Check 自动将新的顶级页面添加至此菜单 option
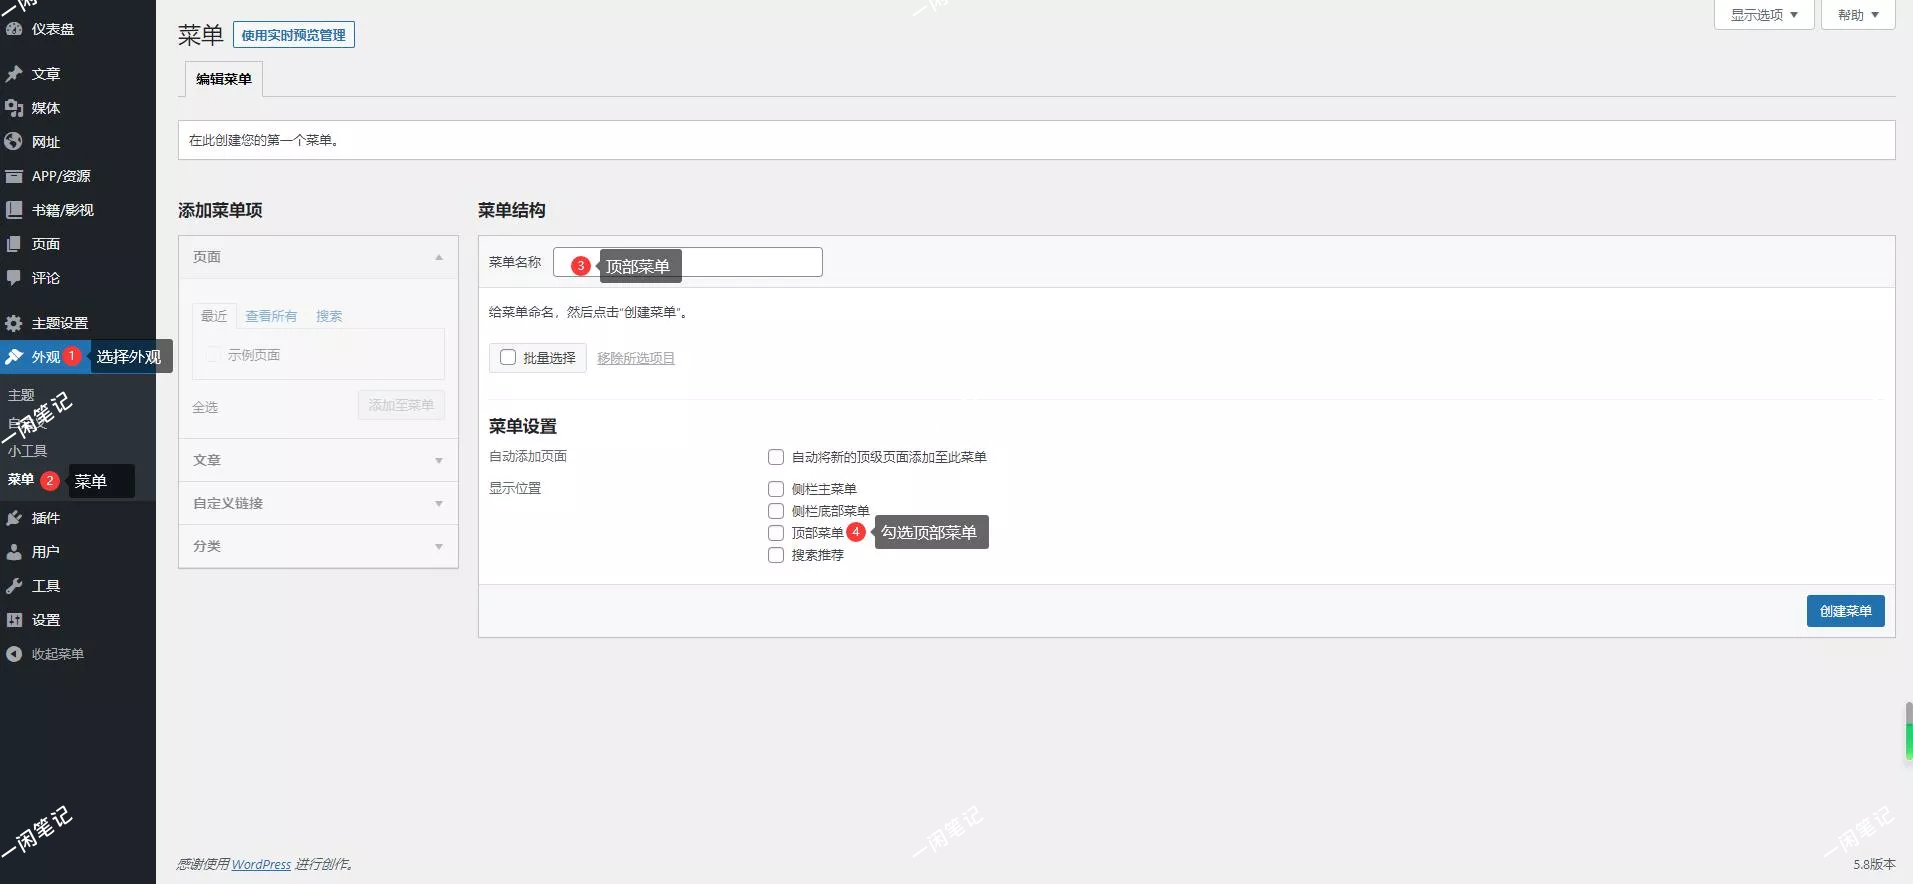Image resolution: width=1913 pixels, height=884 pixels. (x=776, y=457)
